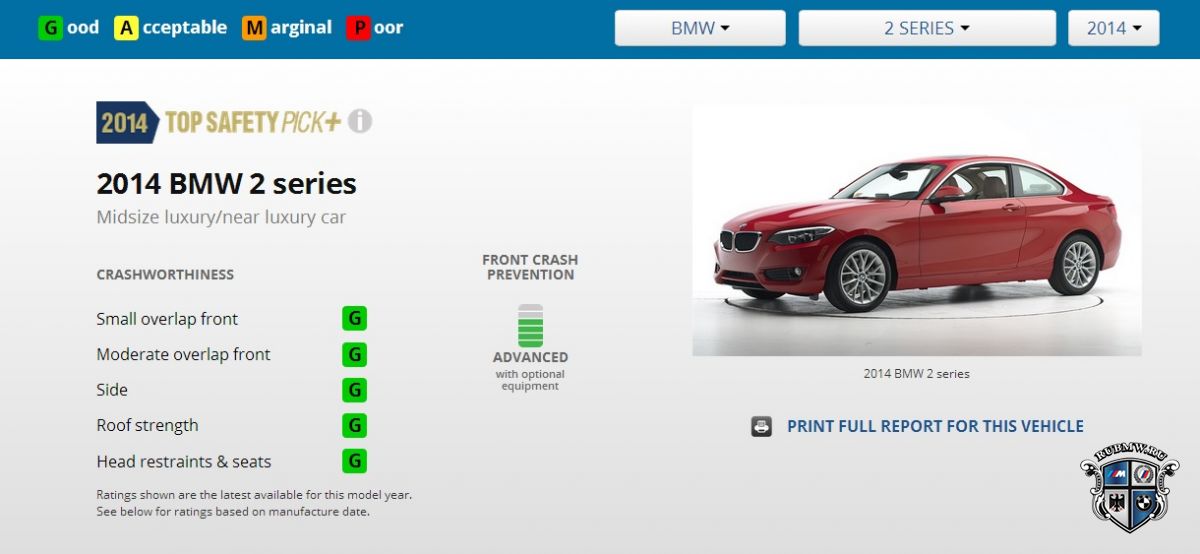Click the info icon beside Top Safety Pick+

pos(360,122)
